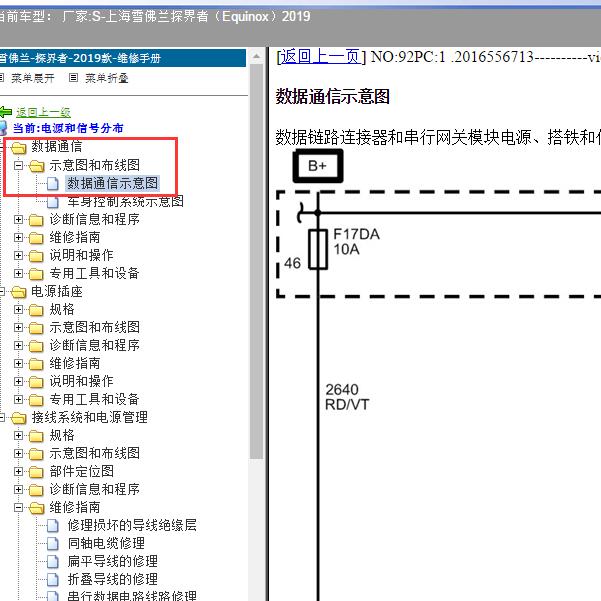Click the 数据通信示意图 page heading
Image resolution: width=601 pixels, height=601 pixels.
[332, 97]
